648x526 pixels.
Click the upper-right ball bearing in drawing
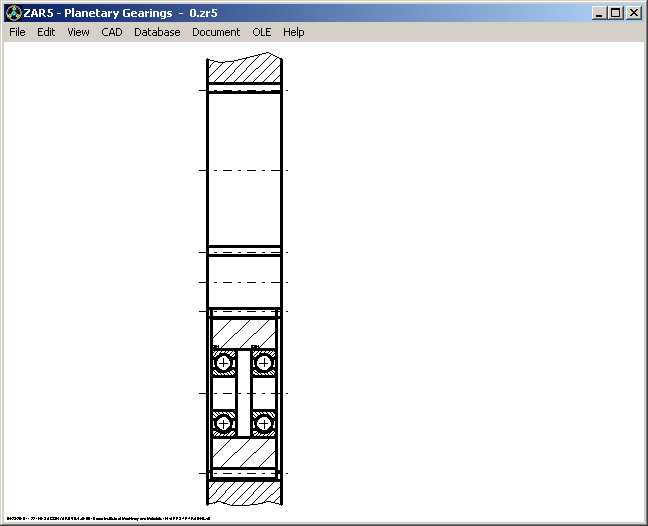click(264, 362)
